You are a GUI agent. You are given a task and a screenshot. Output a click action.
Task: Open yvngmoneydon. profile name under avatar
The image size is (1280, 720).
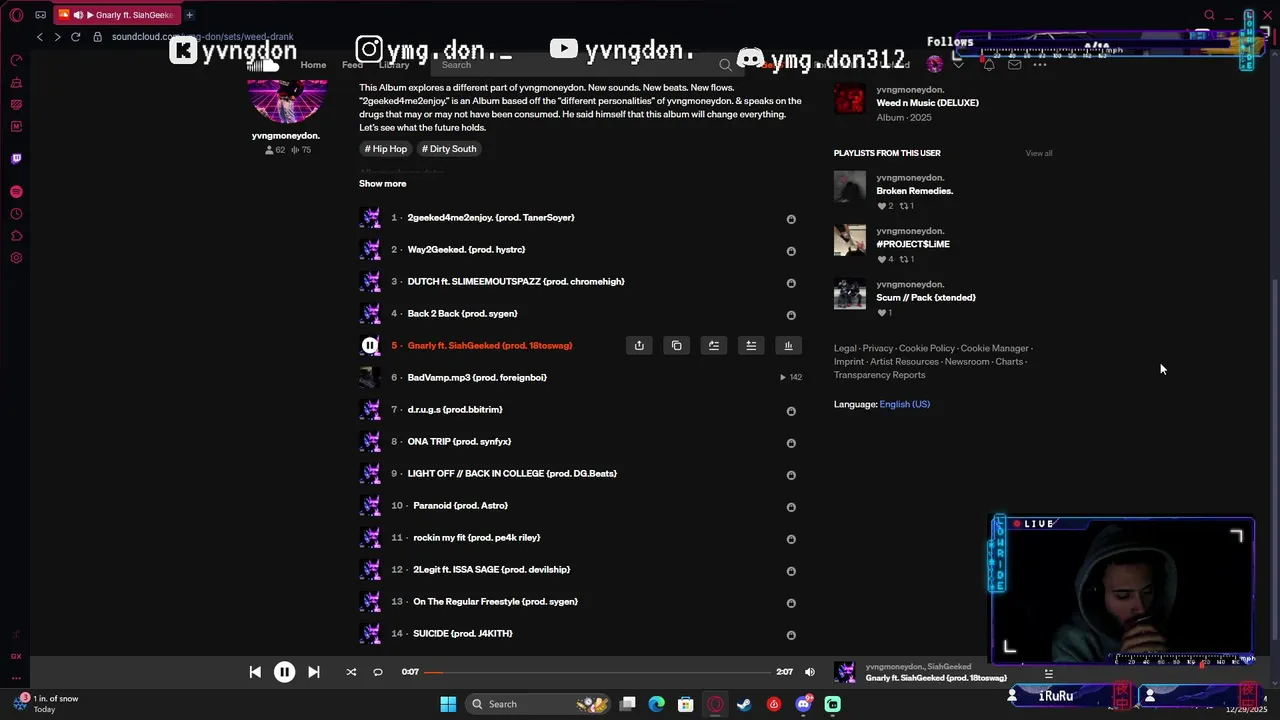(x=286, y=135)
